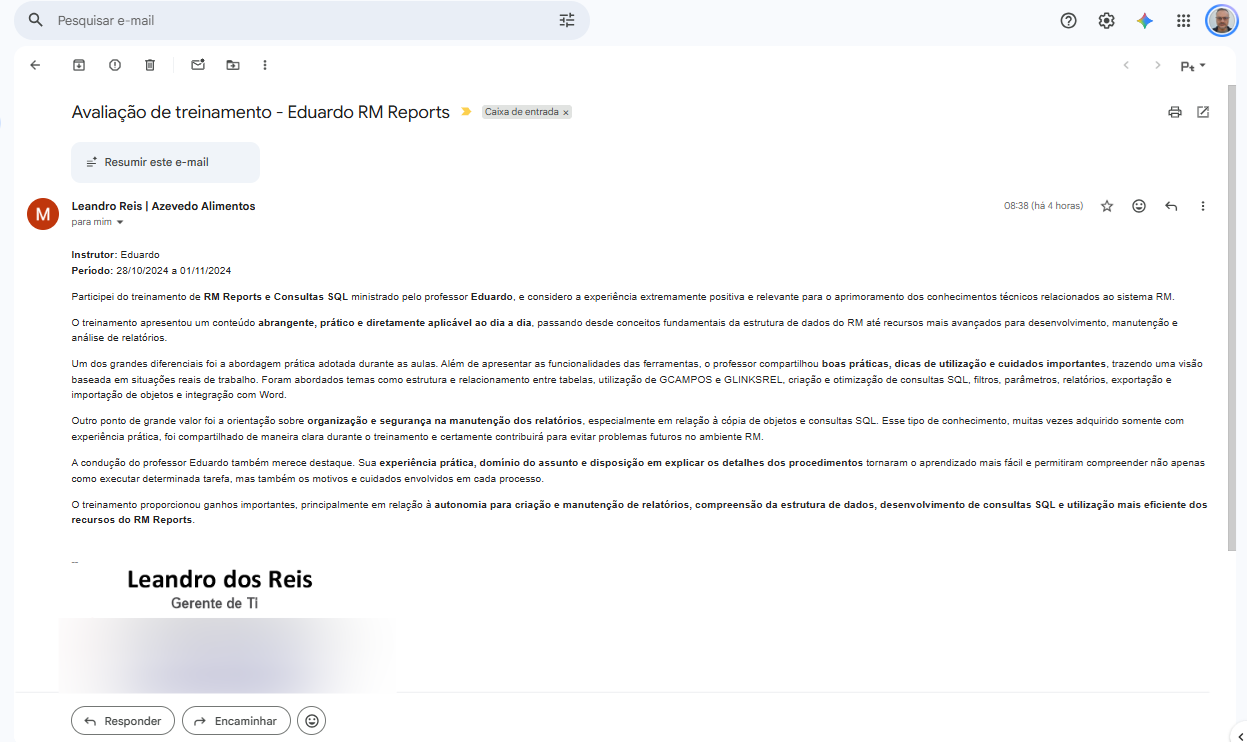Open the Help question mark icon

coord(1068,20)
